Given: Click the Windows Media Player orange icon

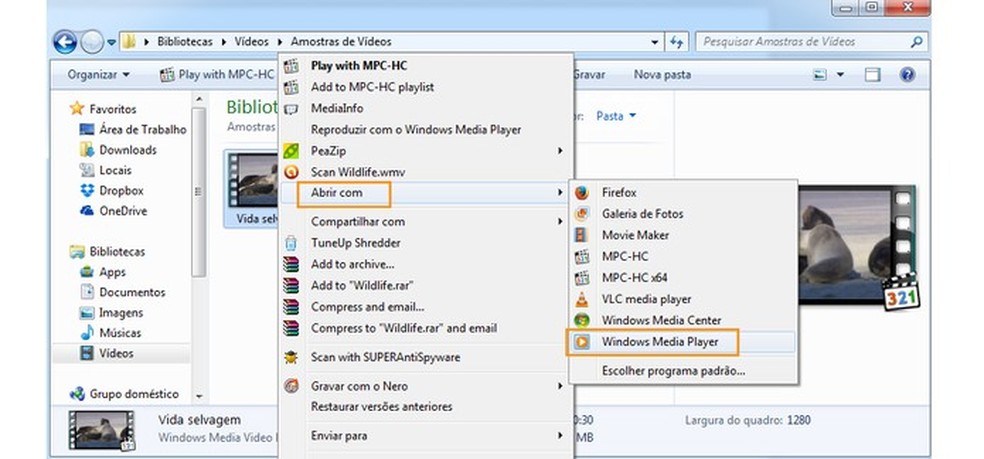Looking at the screenshot, I should tap(582, 342).
